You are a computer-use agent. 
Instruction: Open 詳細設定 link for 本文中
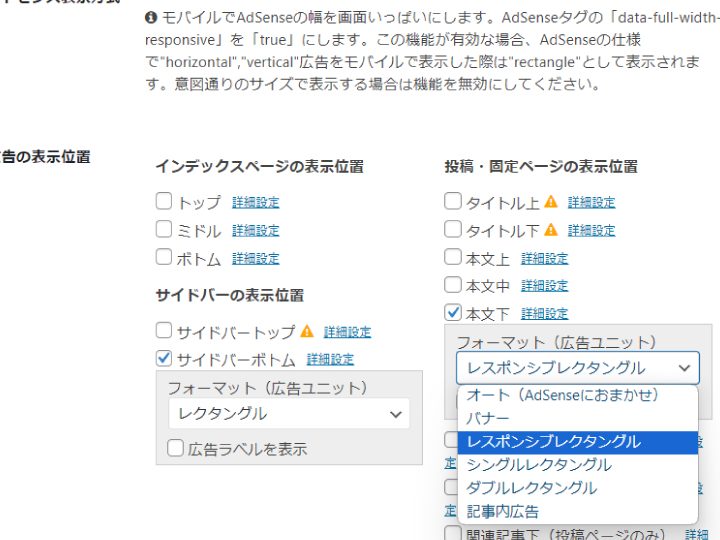pos(545,286)
